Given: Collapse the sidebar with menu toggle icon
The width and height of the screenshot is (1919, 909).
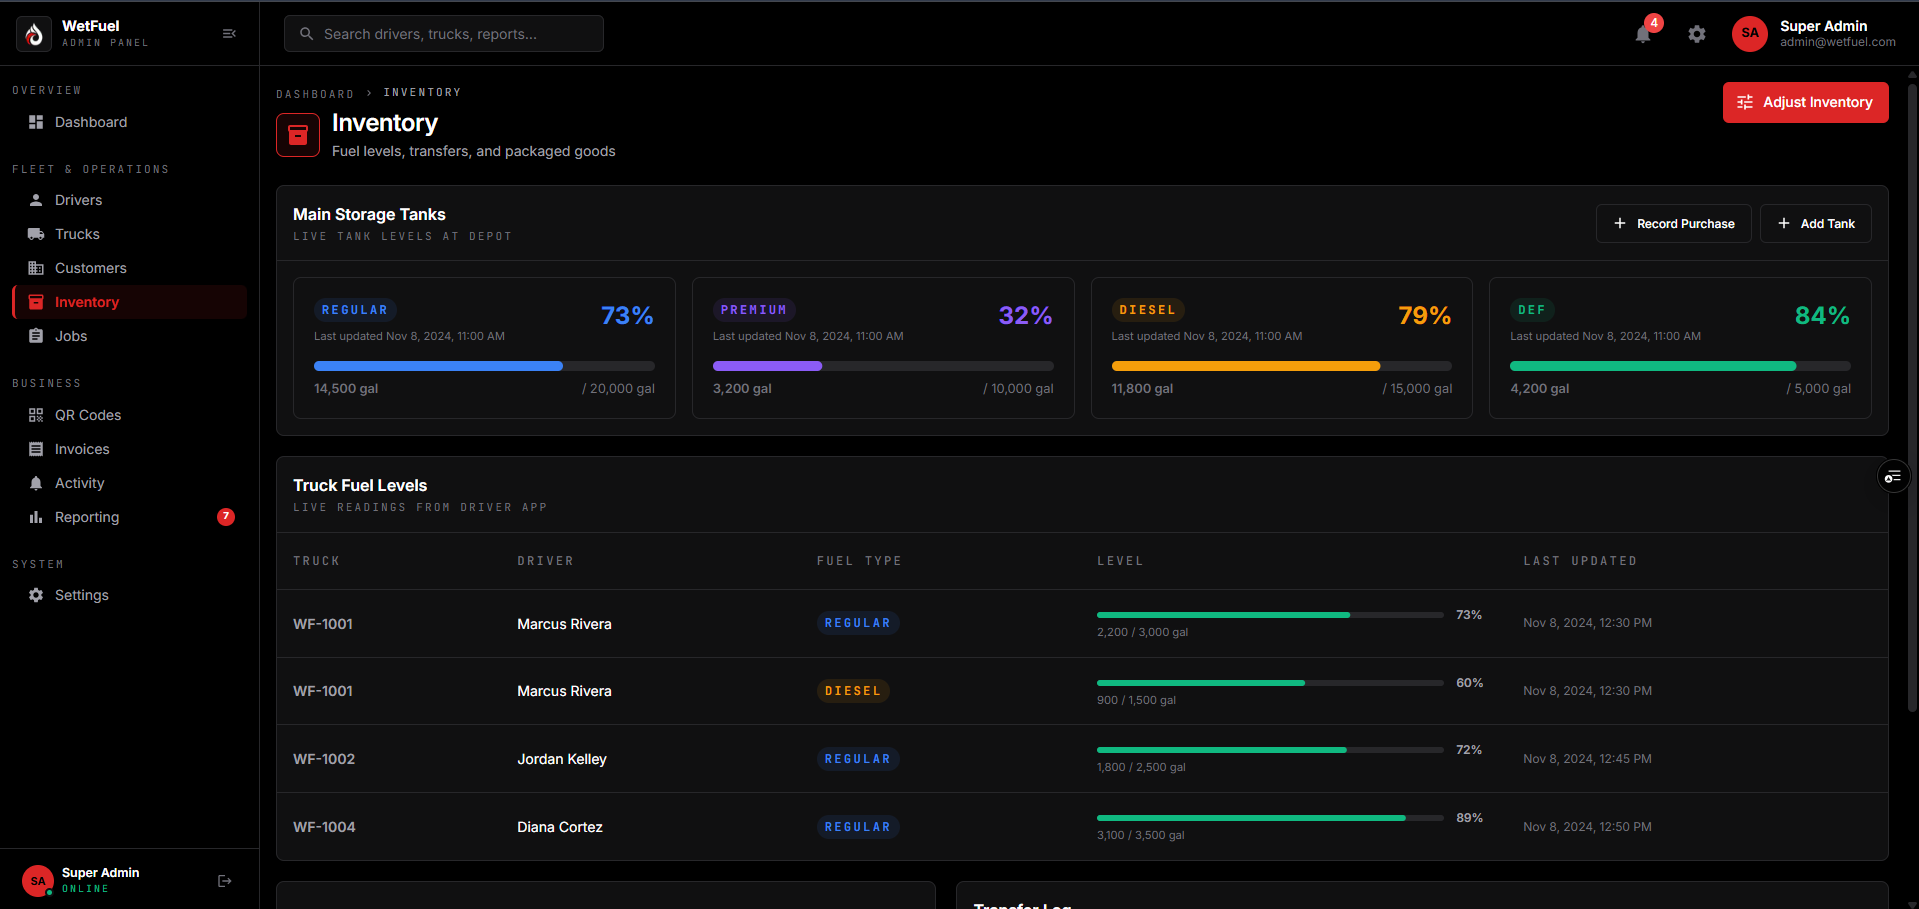Looking at the screenshot, I should (229, 34).
